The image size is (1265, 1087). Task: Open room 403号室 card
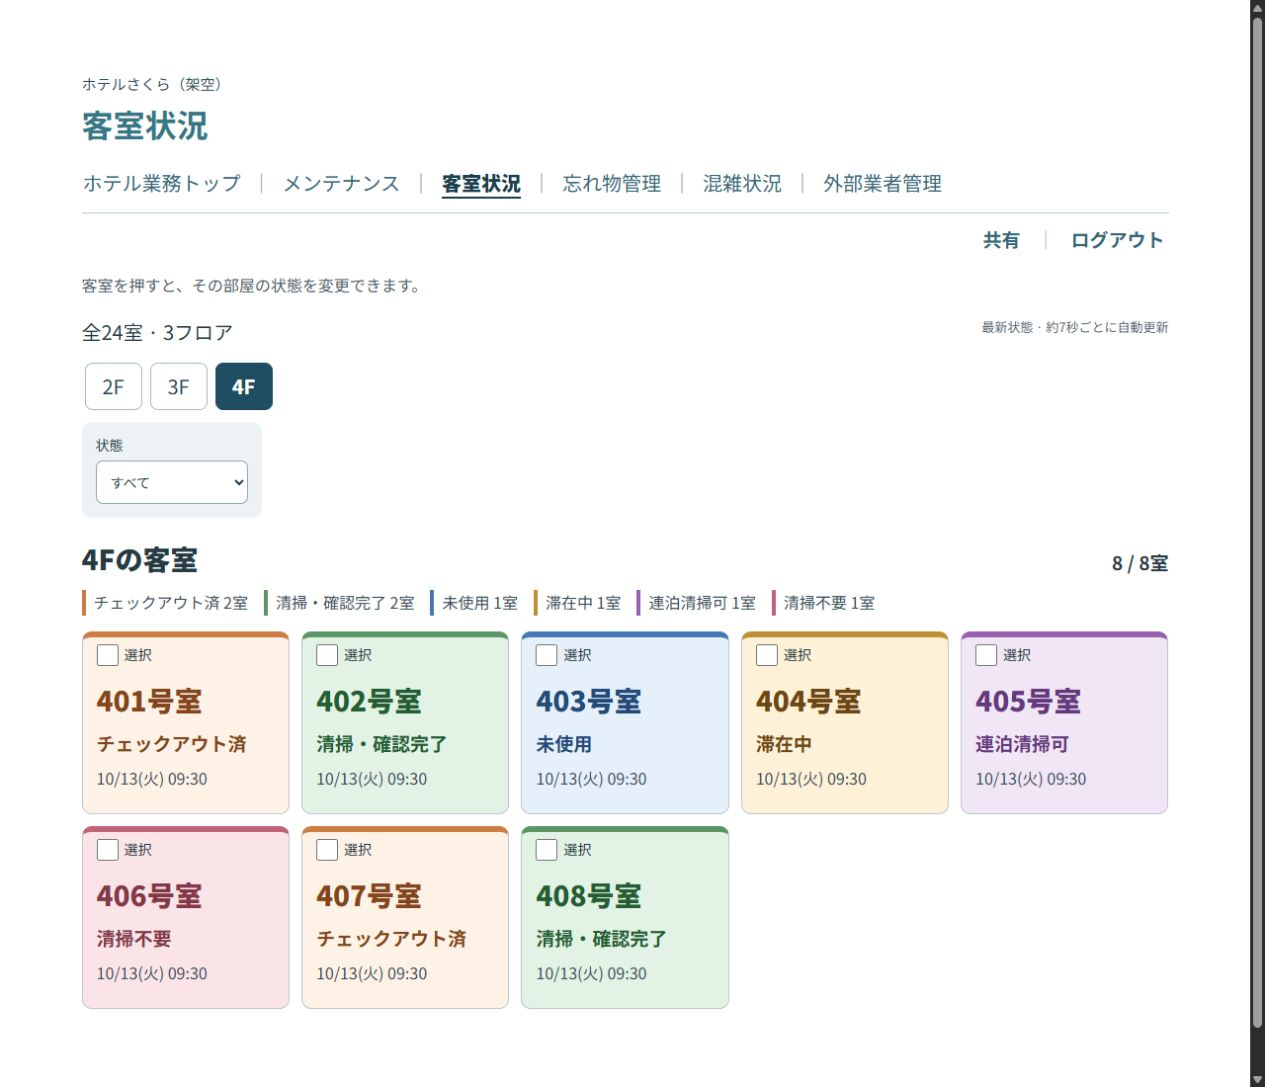625,722
